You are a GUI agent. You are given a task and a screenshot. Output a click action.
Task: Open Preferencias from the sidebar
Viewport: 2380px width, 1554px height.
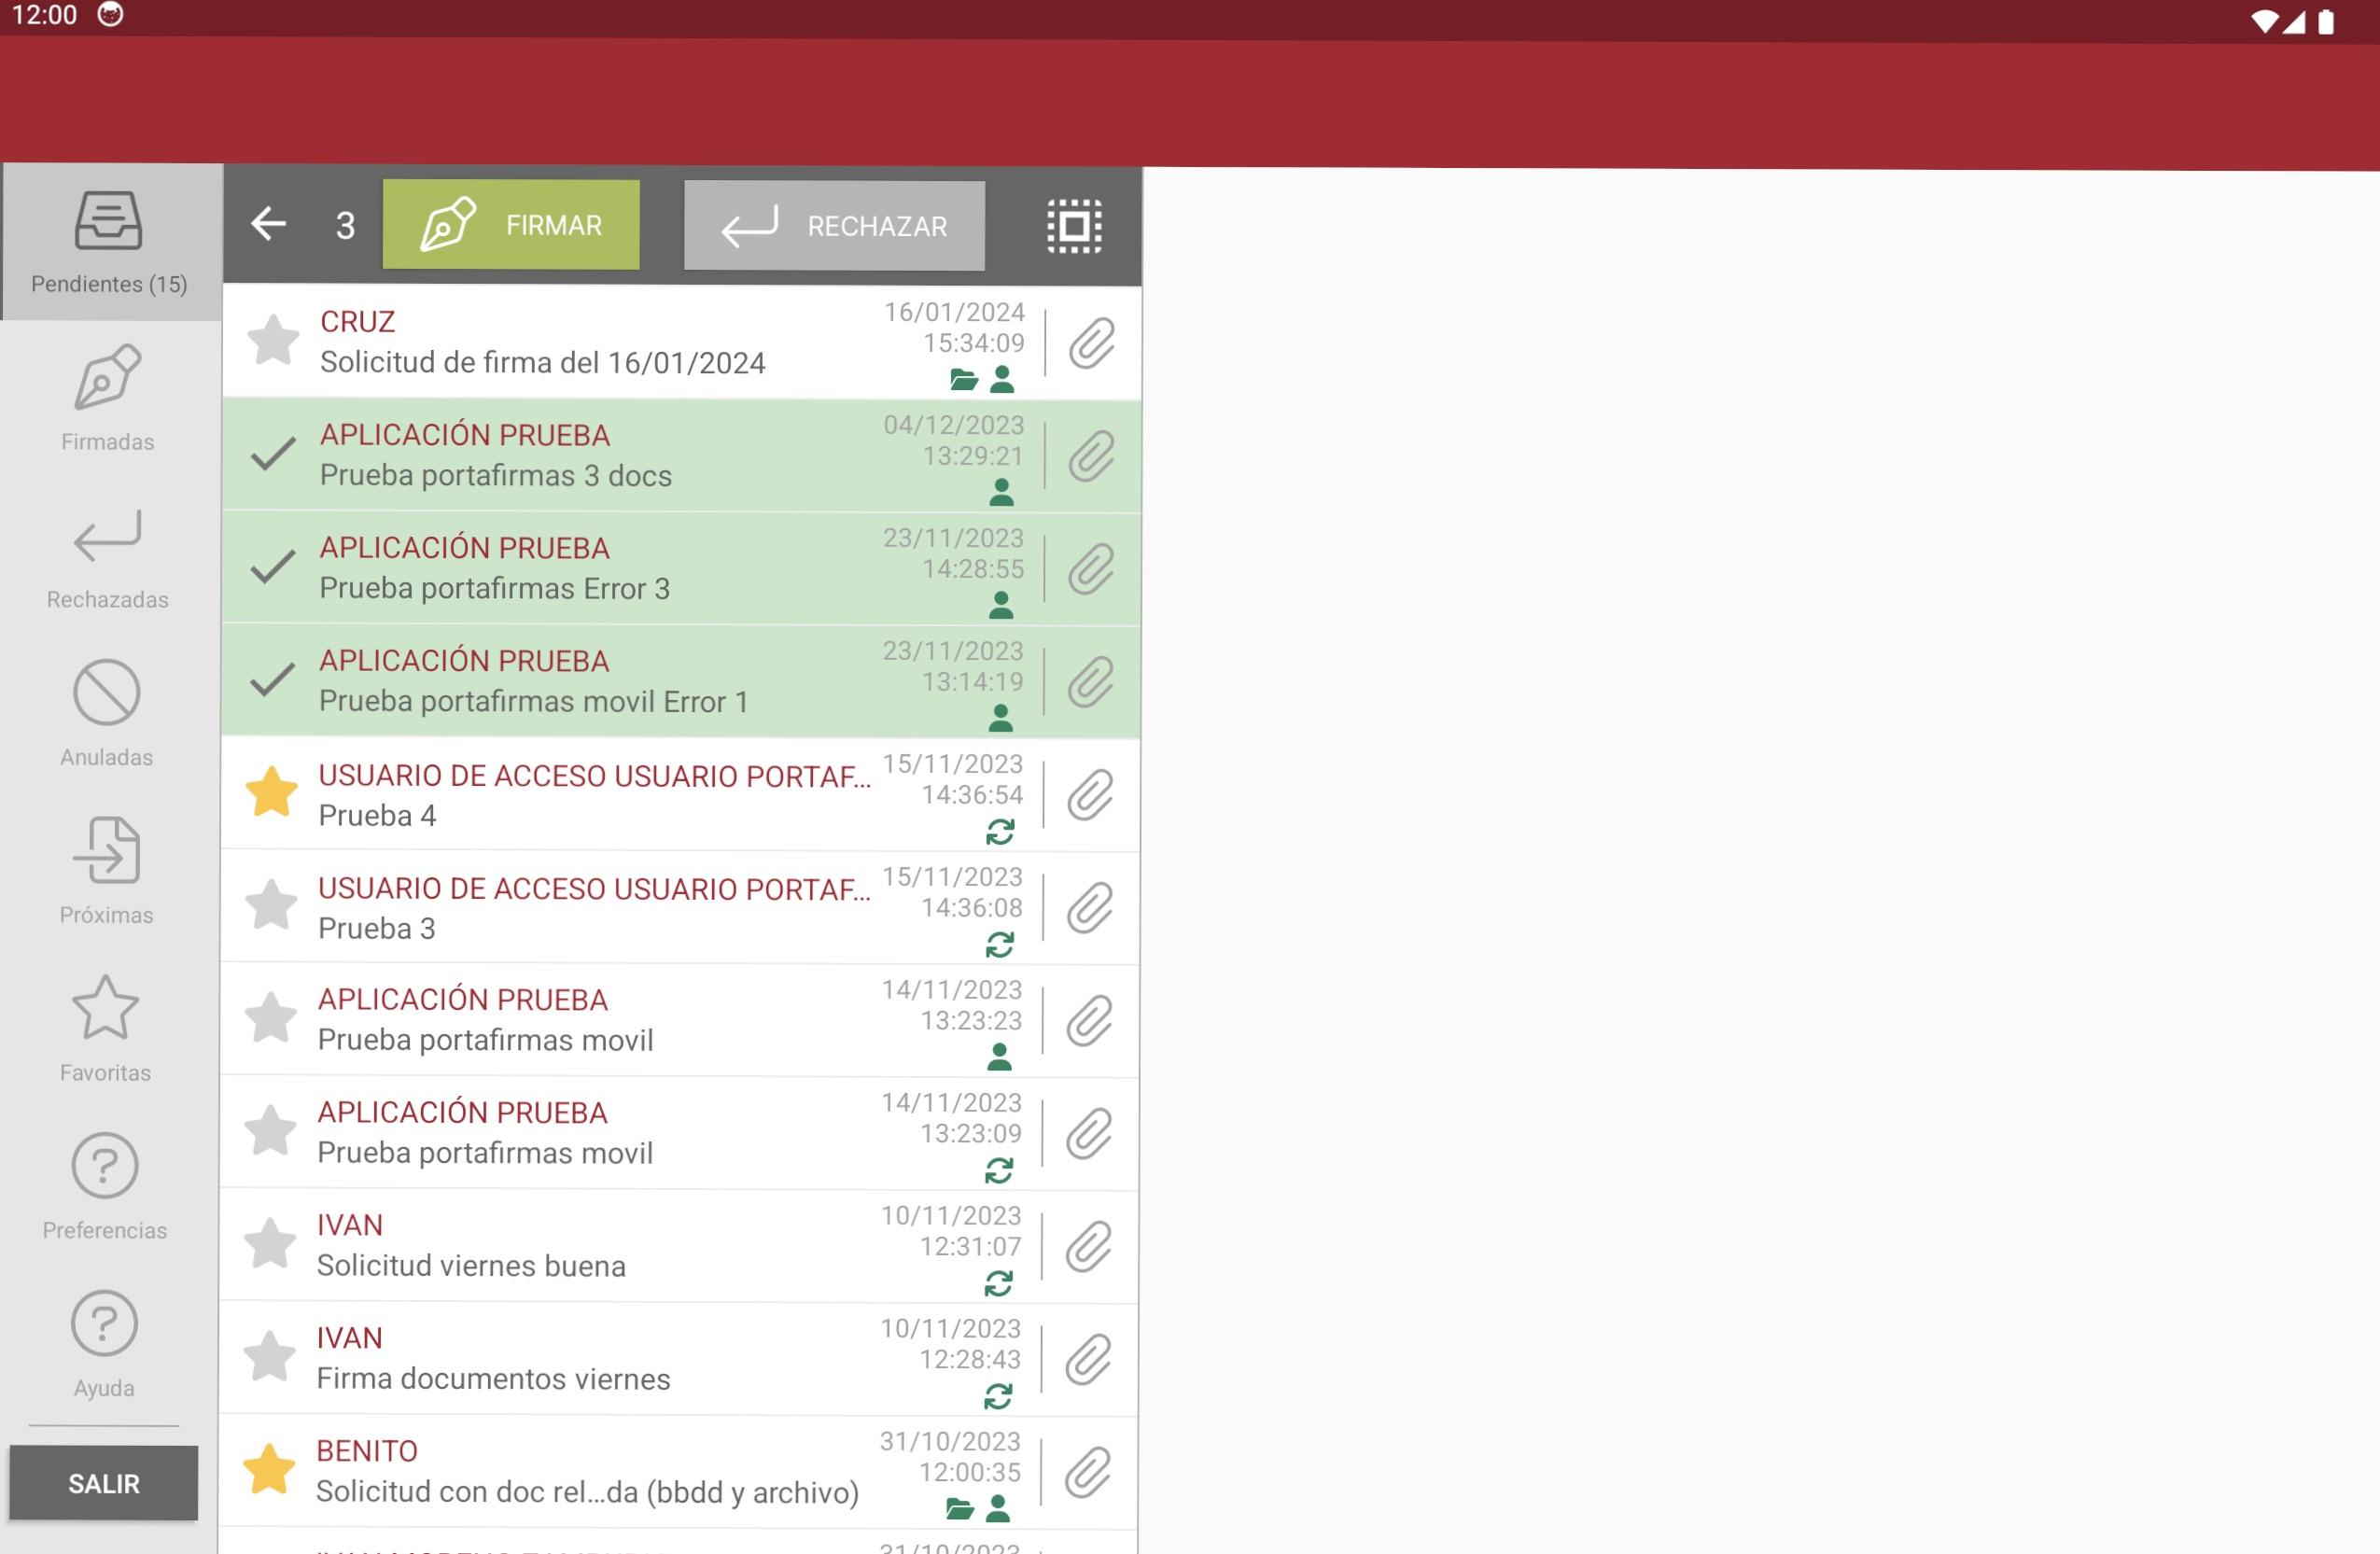click(105, 1187)
